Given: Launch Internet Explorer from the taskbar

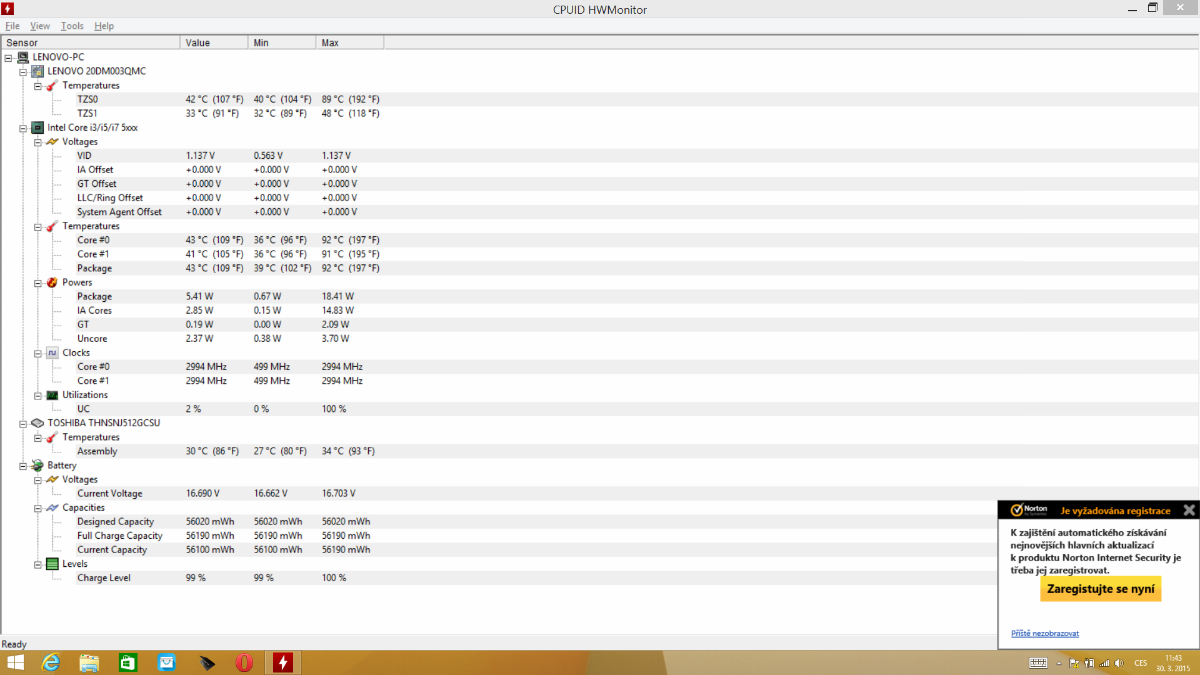Looking at the screenshot, I should pos(51,662).
